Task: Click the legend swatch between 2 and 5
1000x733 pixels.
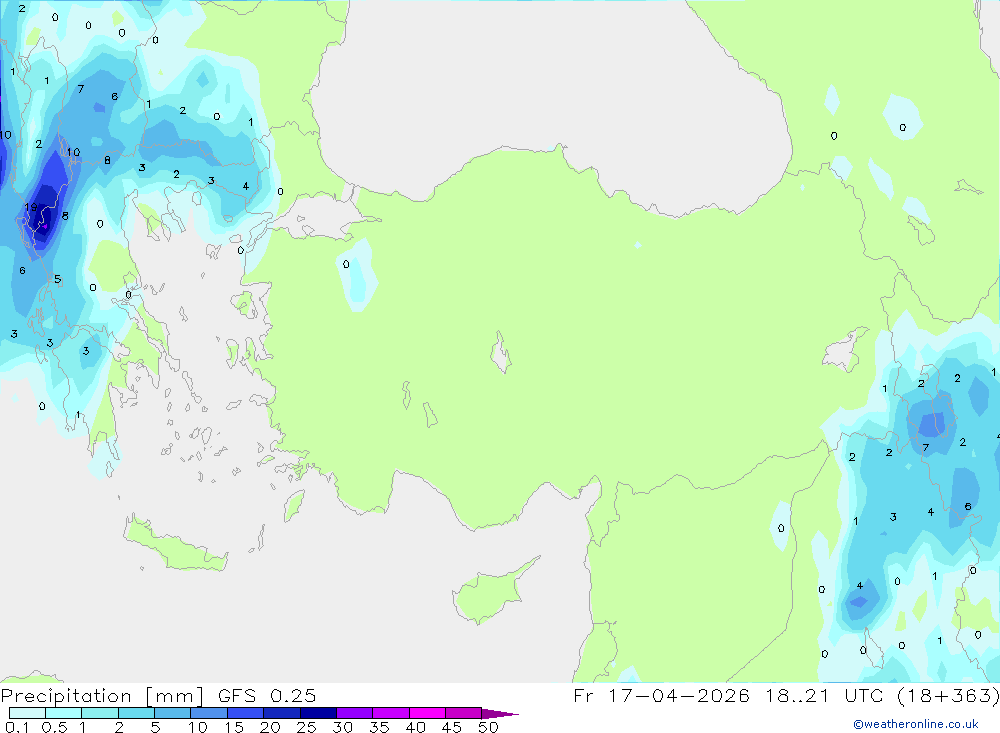Action: tap(136, 713)
